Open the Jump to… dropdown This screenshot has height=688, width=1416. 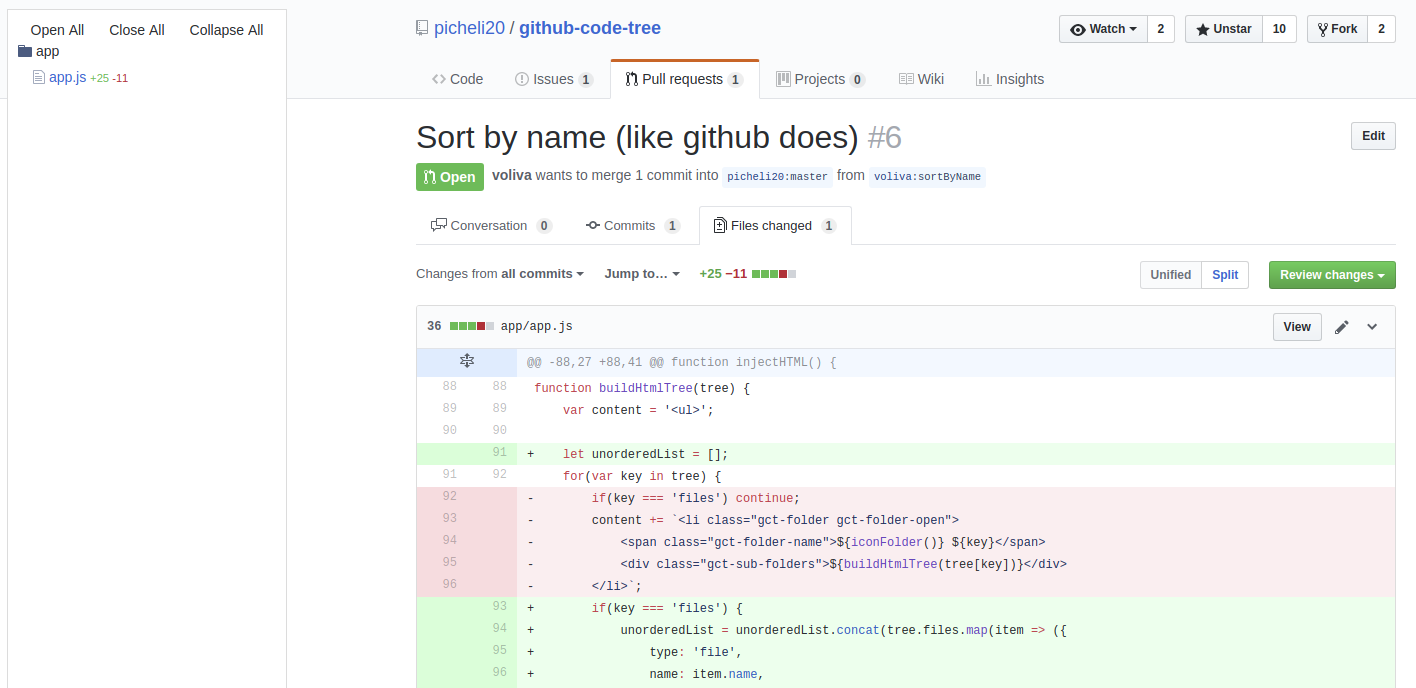click(x=642, y=274)
